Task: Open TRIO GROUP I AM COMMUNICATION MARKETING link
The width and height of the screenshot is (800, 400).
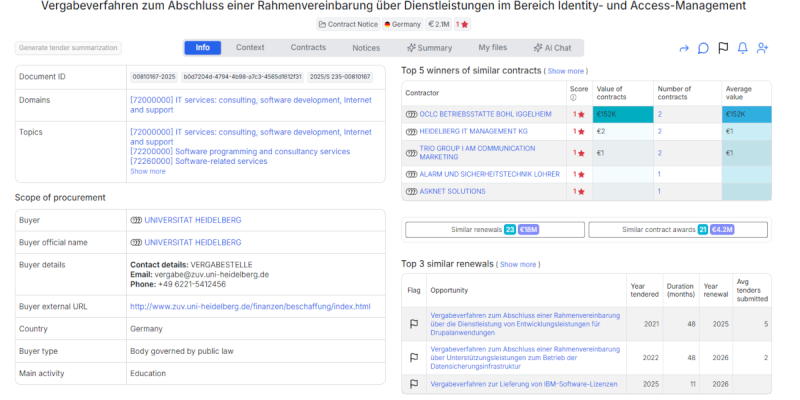Action: (478, 153)
